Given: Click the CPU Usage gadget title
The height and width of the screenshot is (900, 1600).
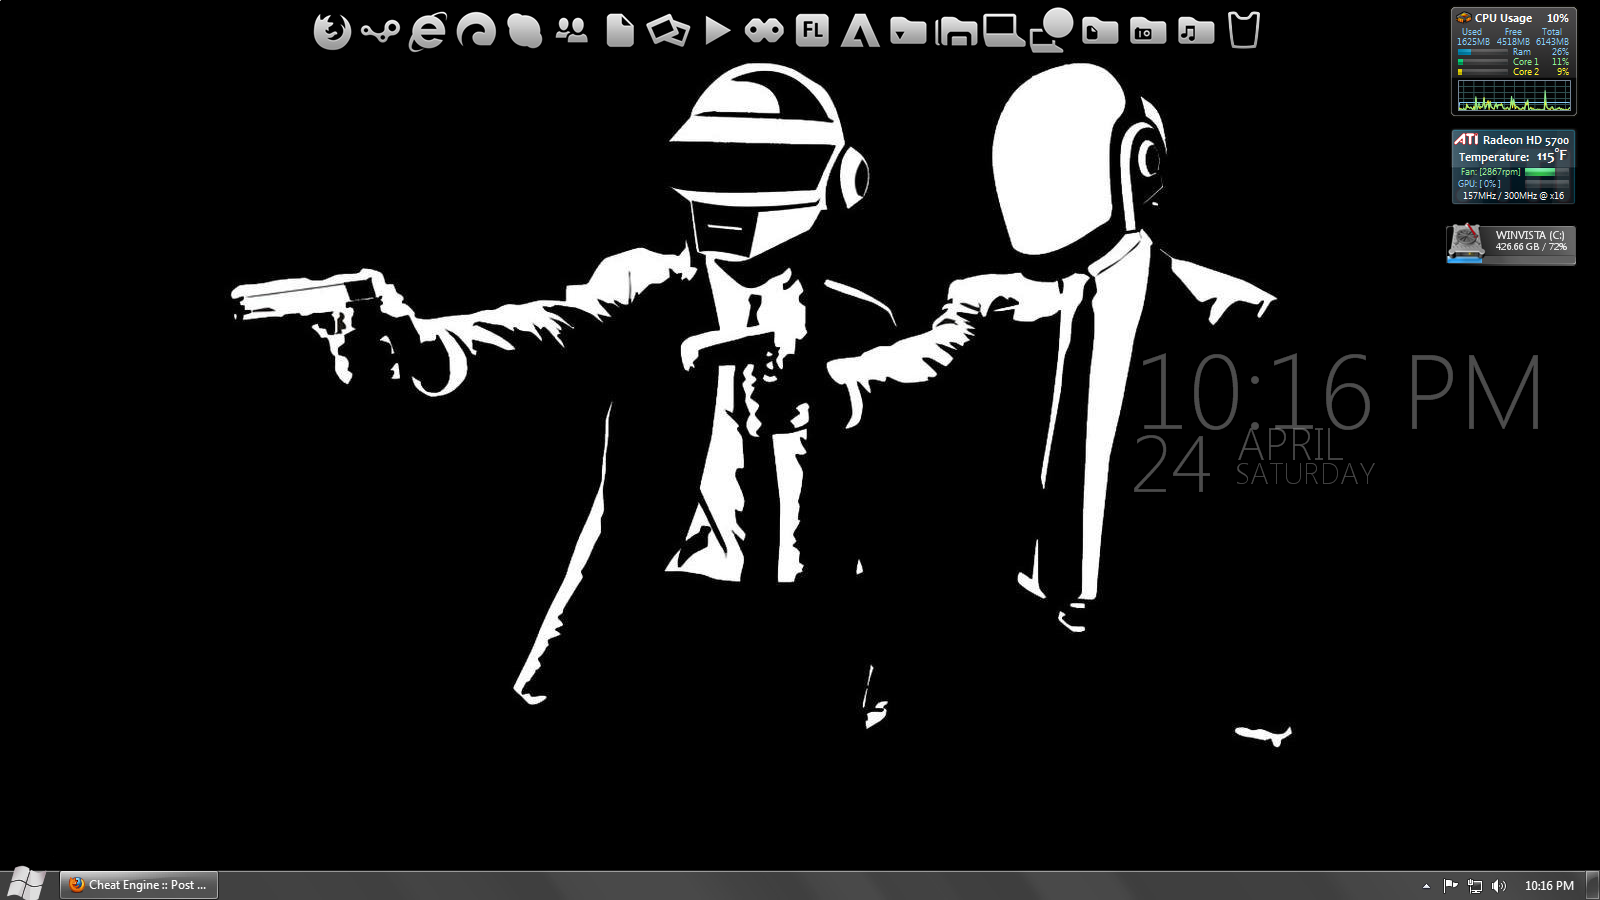Looking at the screenshot, I should click(x=1503, y=18).
